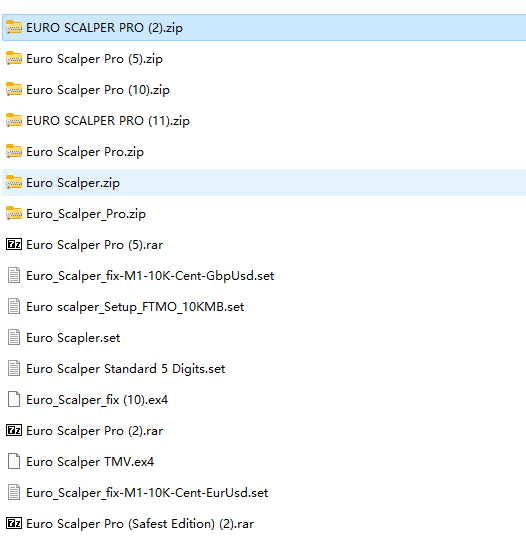Select the file name Euro Scalper Pro (2).rar
The height and width of the screenshot is (551, 526).
[95, 431]
